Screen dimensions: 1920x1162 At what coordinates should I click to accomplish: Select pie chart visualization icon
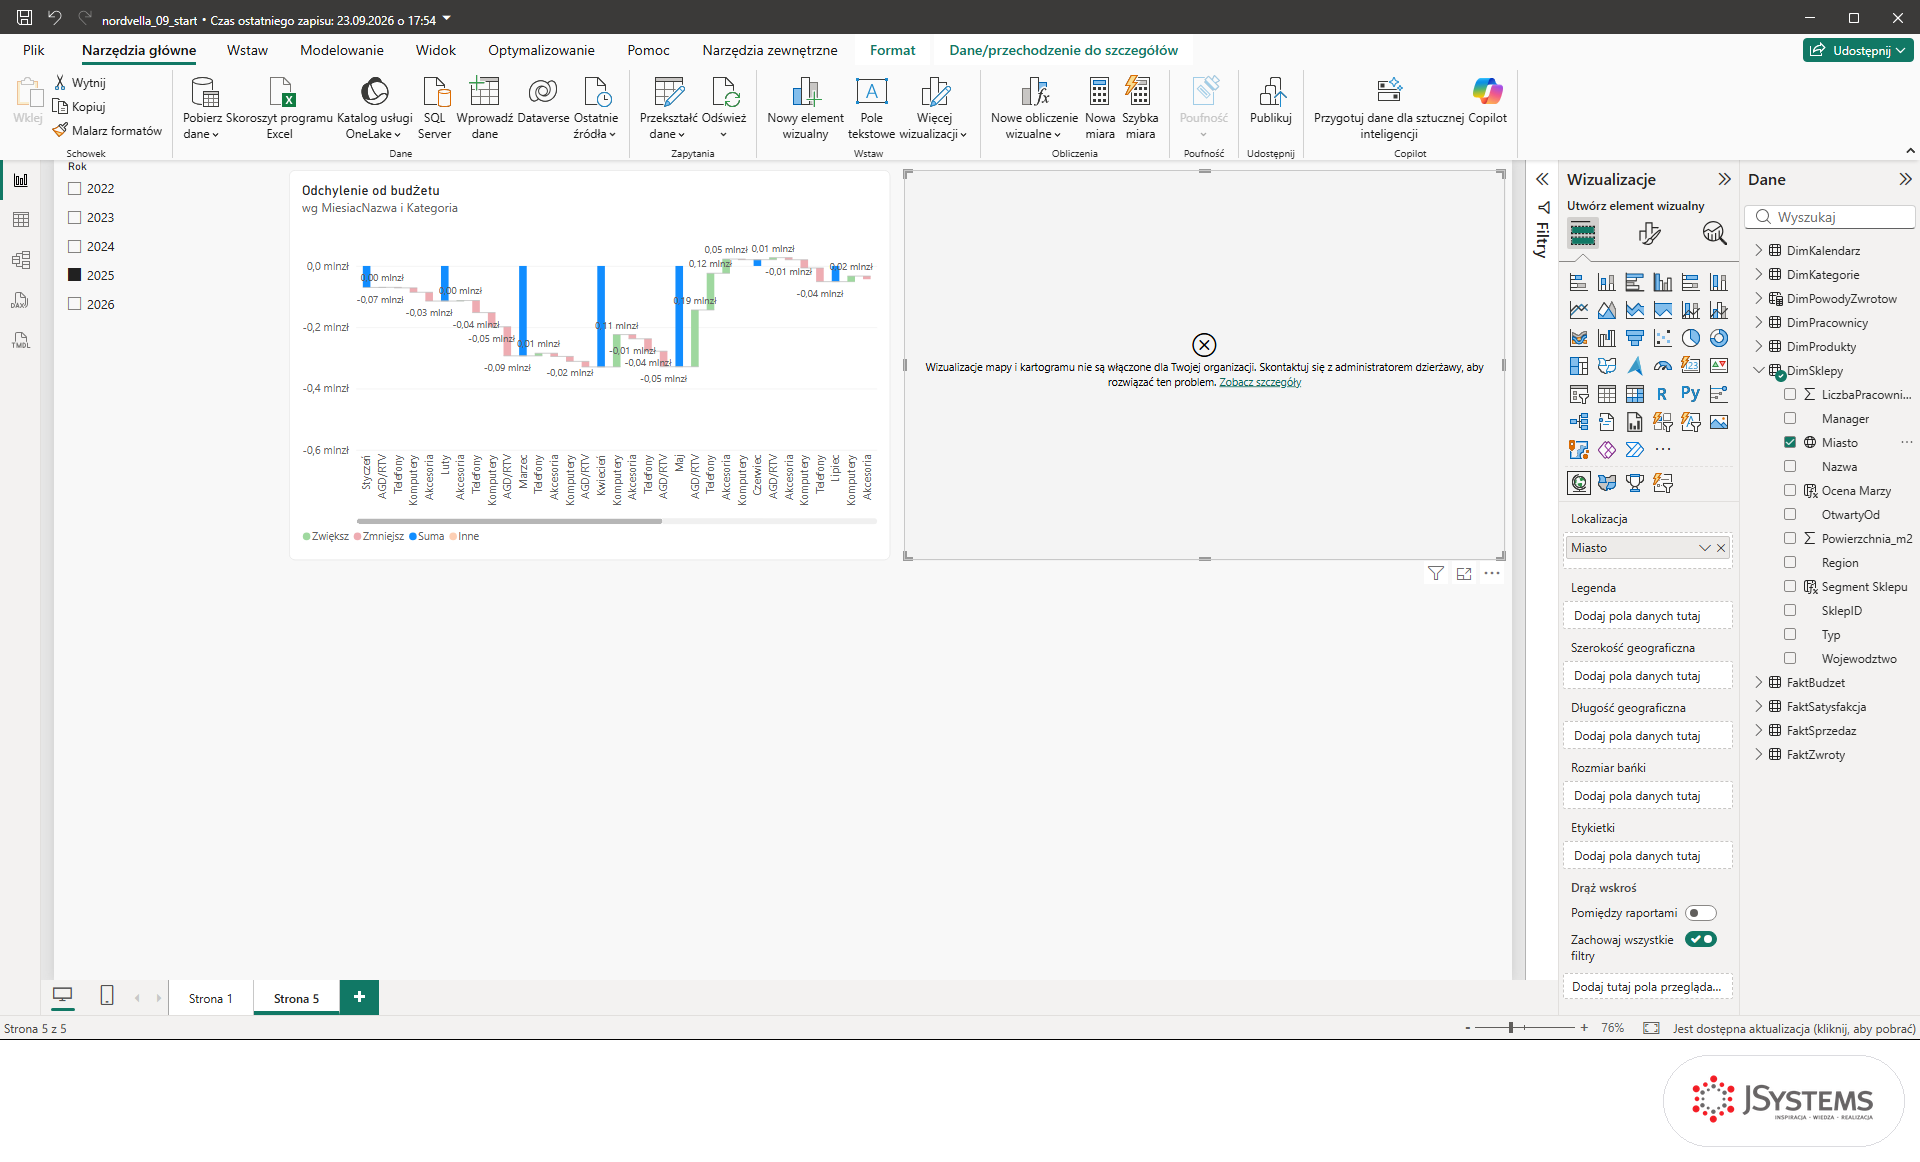tap(1690, 338)
